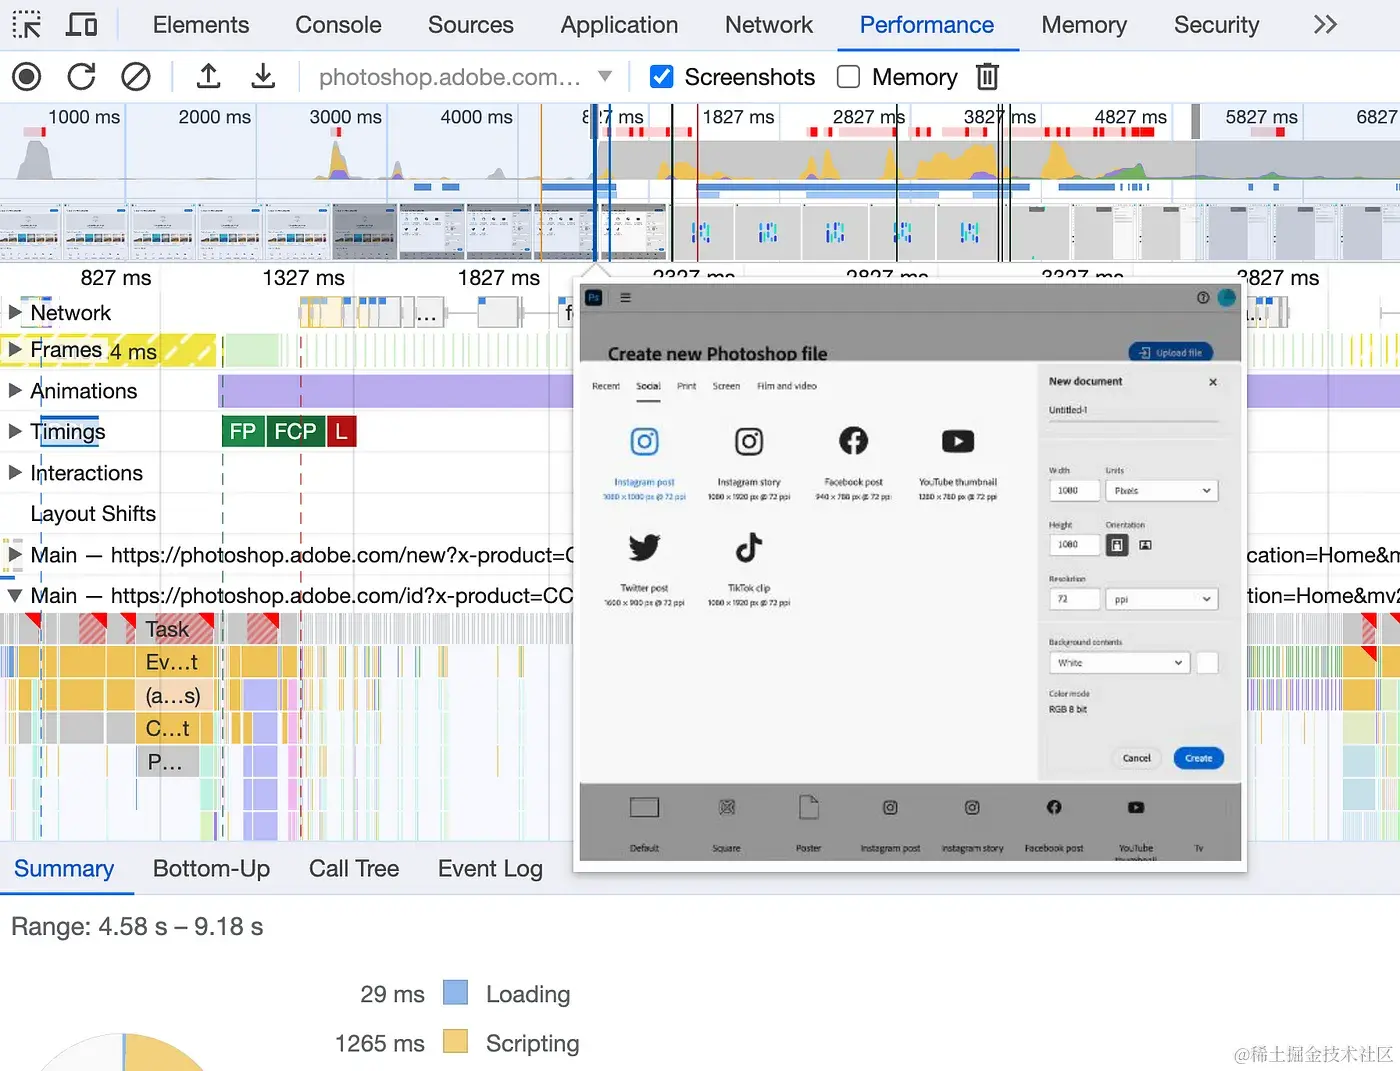Open the help question mark icon
The image size is (1400, 1071).
click(1203, 298)
